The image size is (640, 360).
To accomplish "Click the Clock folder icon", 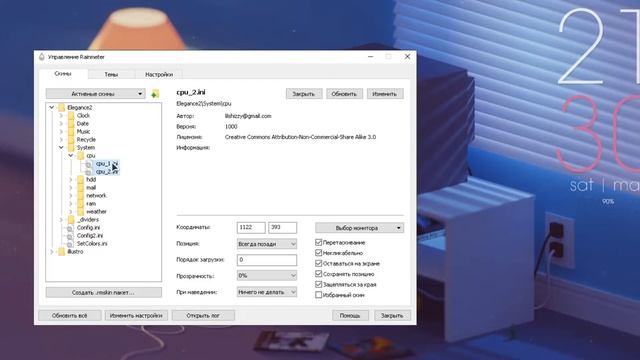I will pyautogui.click(x=71, y=116).
